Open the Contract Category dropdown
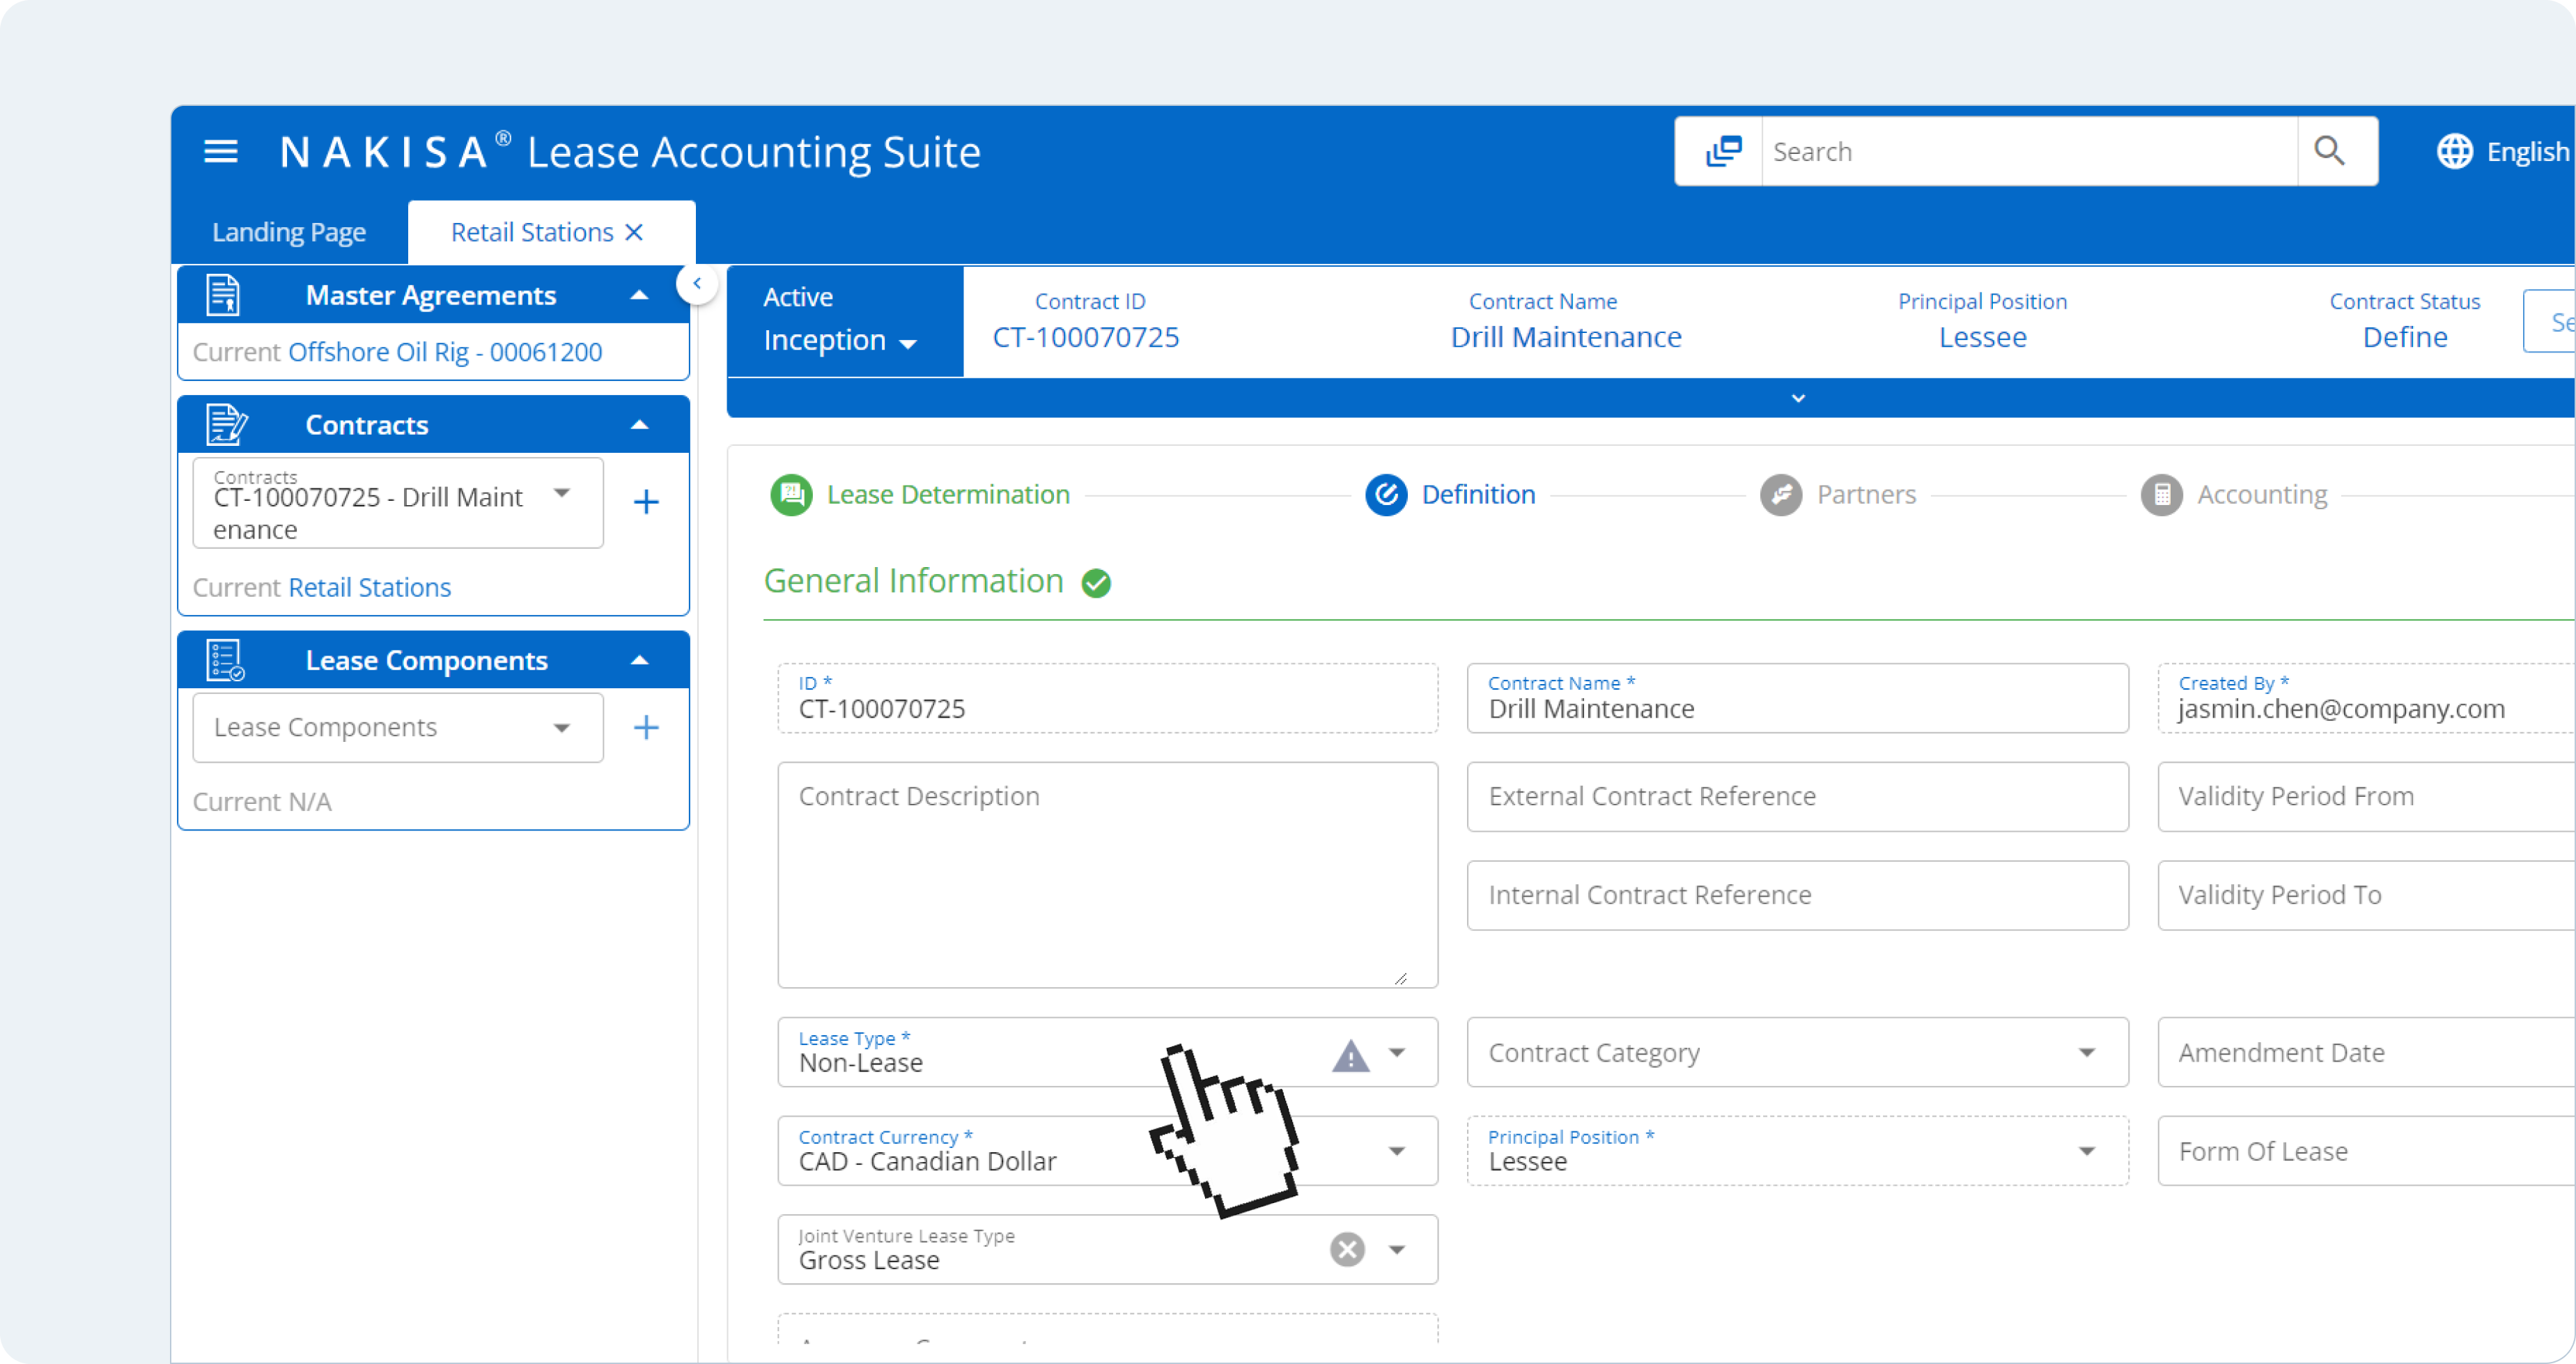Viewport: 2576px width, 1364px height. [x=2087, y=1052]
